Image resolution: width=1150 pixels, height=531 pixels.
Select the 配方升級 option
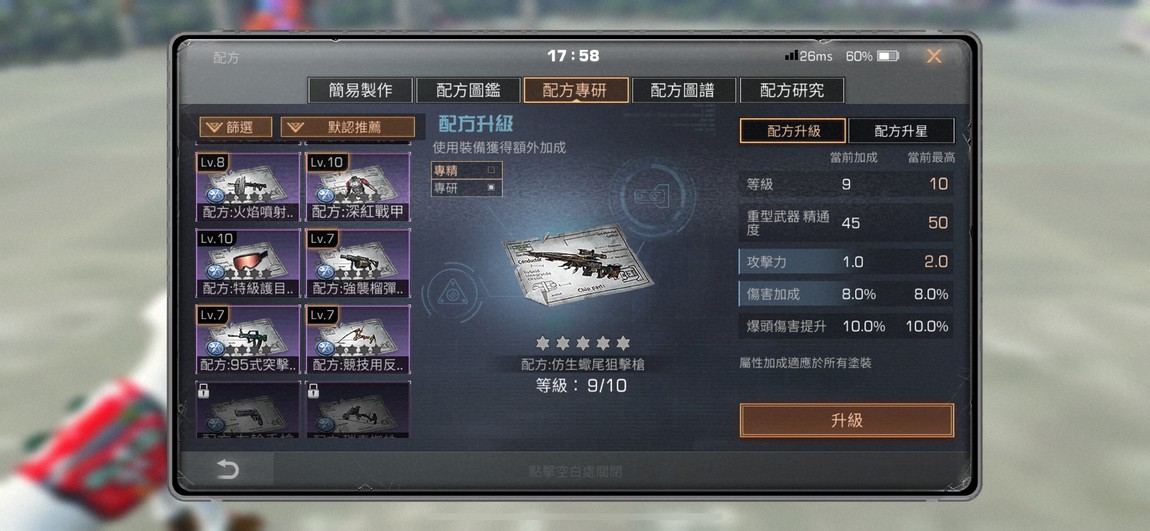pos(793,131)
